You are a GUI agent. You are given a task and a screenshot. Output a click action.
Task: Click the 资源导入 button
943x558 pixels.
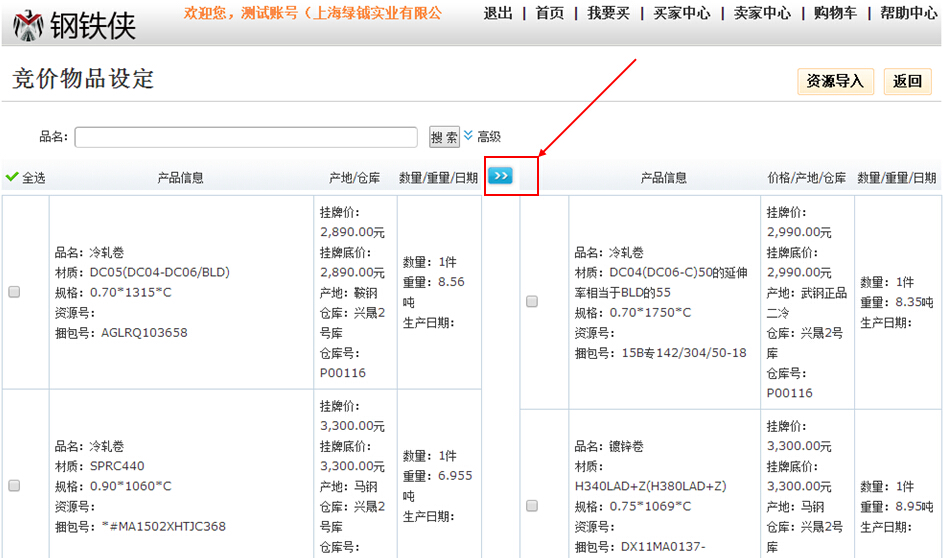[835, 82]
